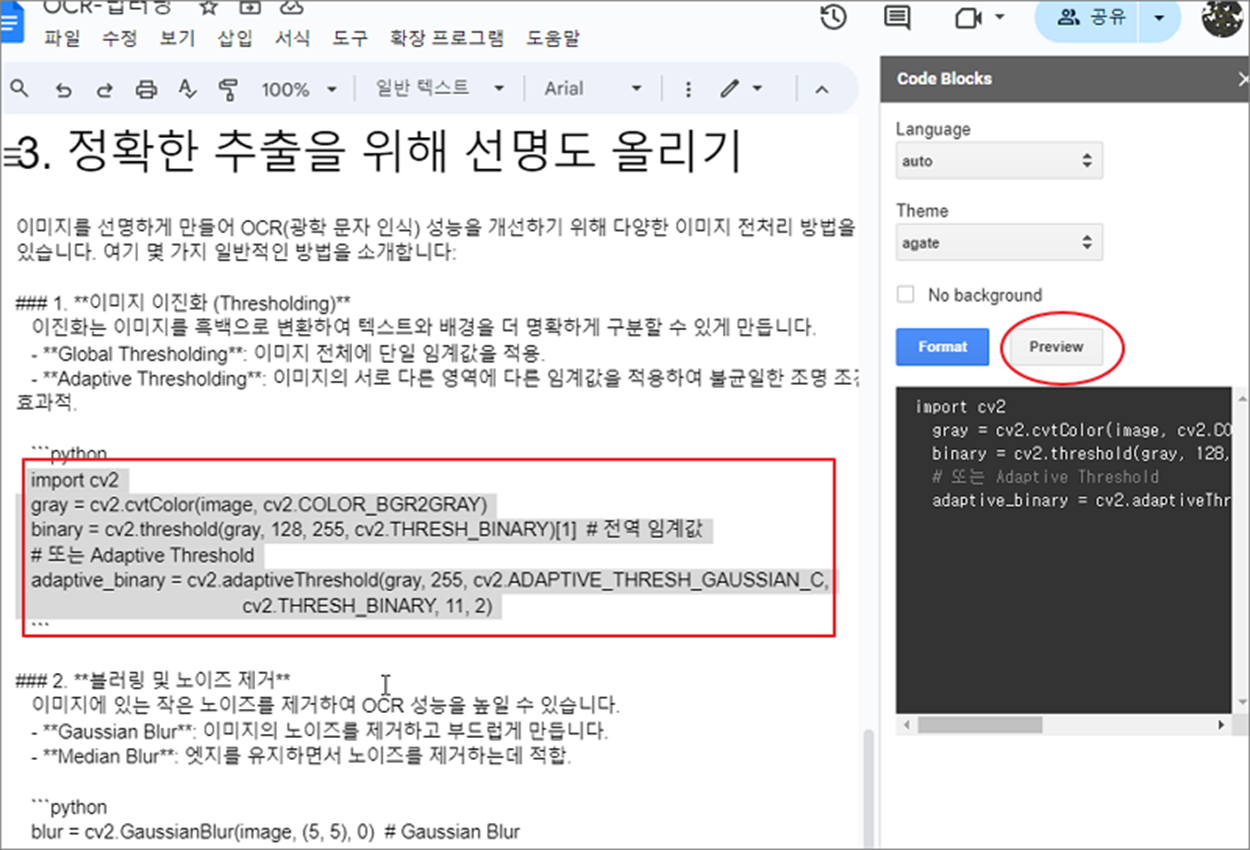Click the 'blur = cv2.GaussianBlur' line
The image size is (1250, 850).
tap(275, 832)
